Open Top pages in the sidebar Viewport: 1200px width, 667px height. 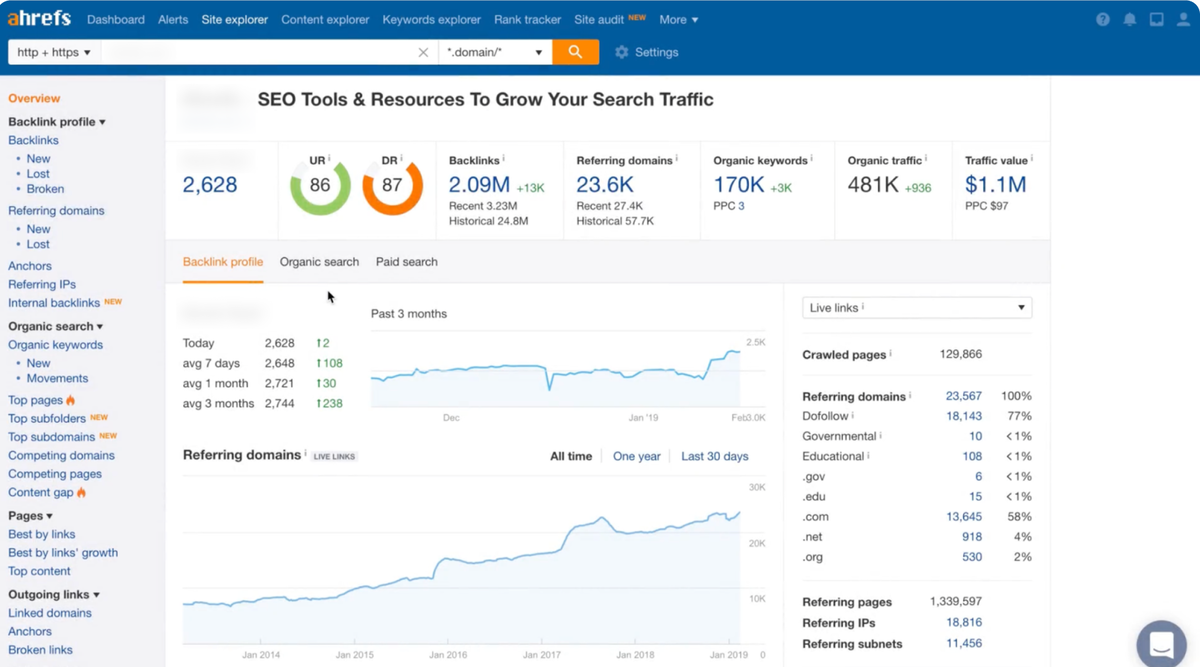coord(35,400)
